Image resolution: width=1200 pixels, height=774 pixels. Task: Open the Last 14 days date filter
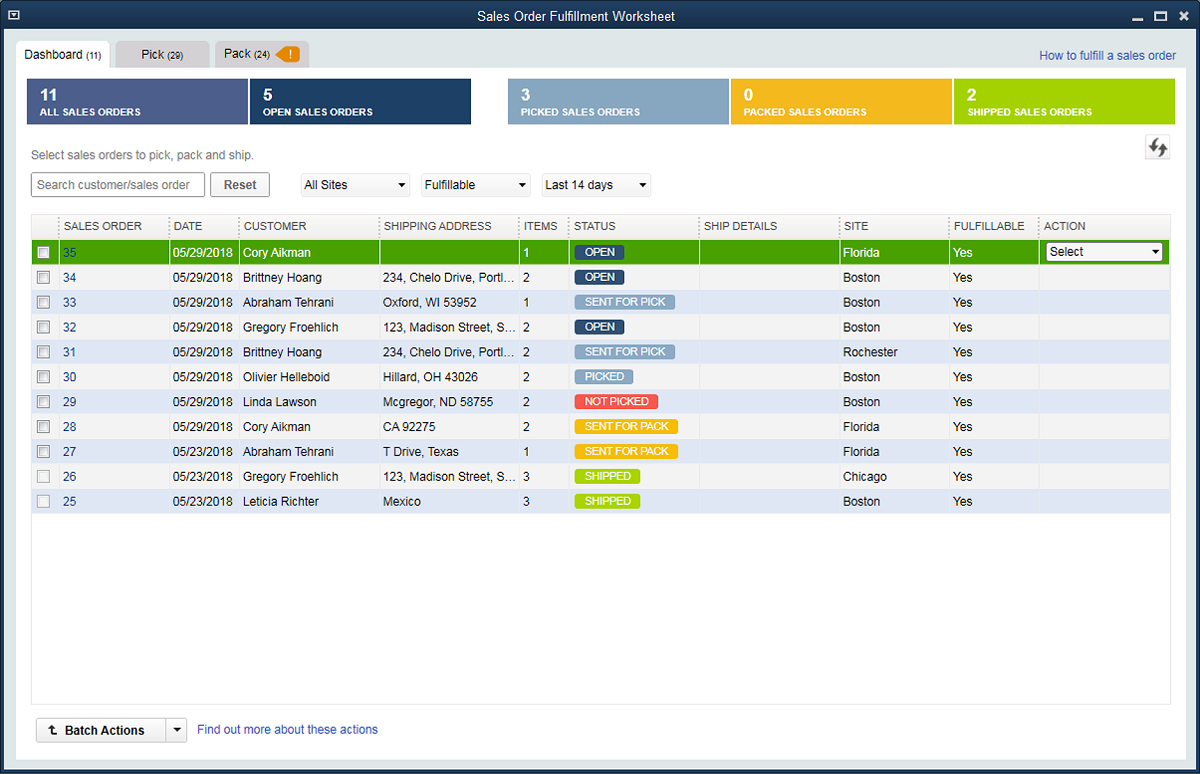click(596, 185)
